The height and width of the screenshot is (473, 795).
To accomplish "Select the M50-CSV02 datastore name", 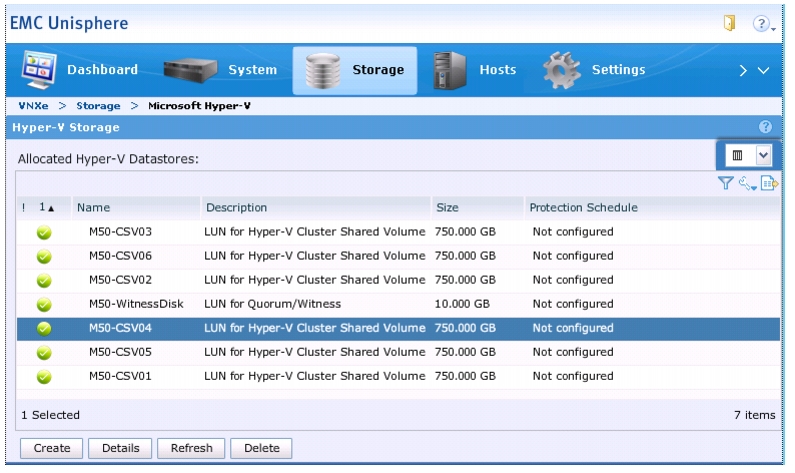I will click(x=120, y=280).
